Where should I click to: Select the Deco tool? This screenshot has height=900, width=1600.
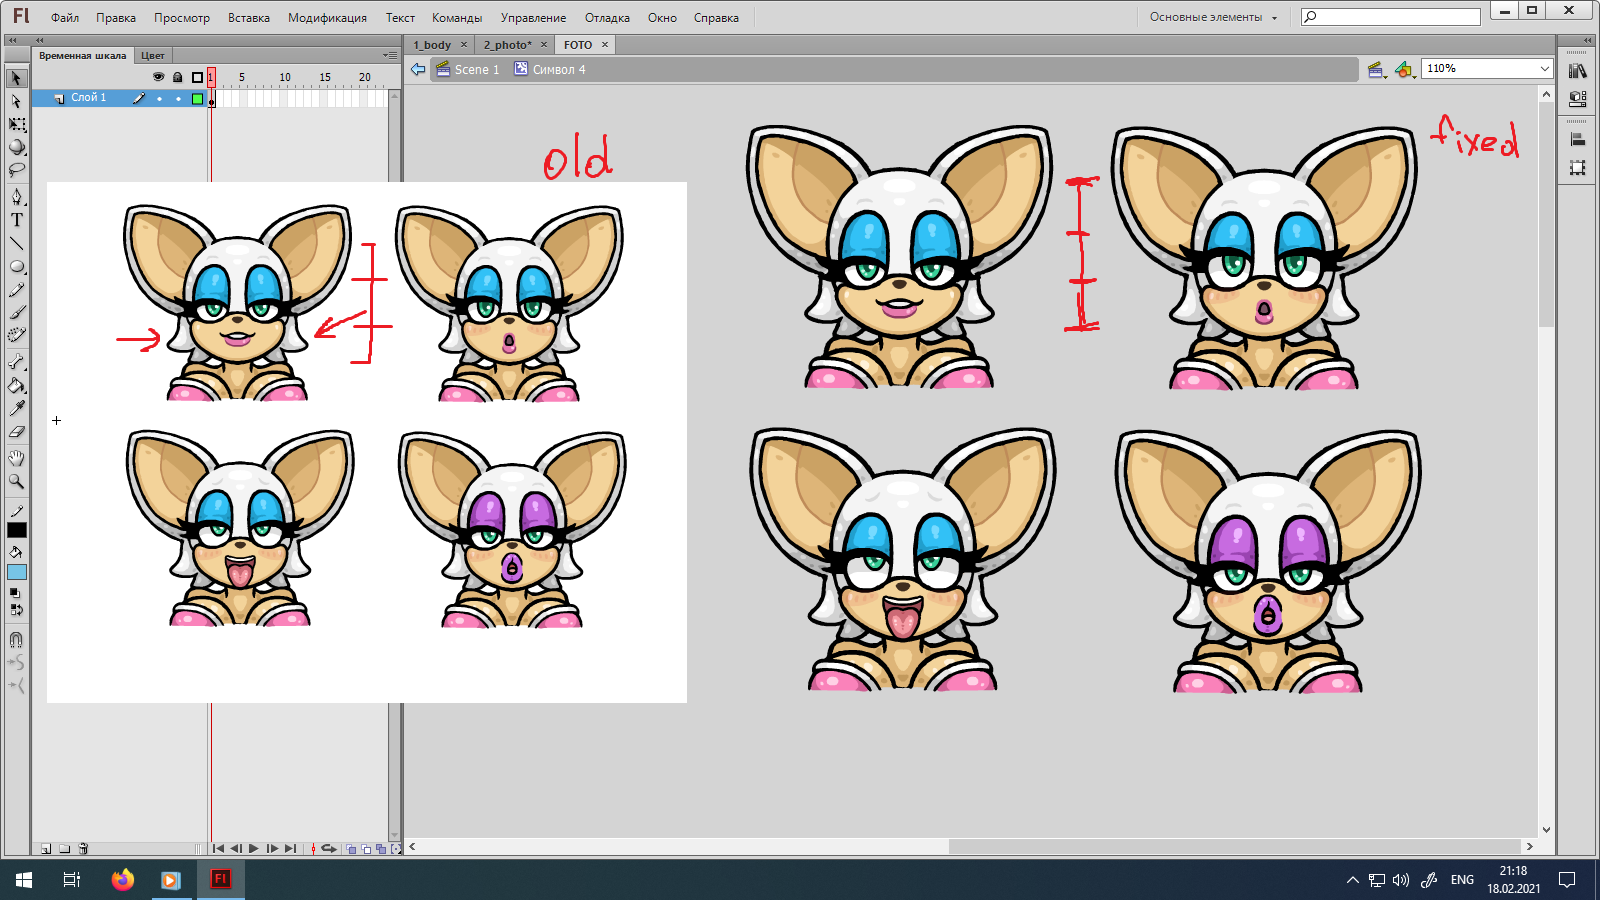click(16, 336)
